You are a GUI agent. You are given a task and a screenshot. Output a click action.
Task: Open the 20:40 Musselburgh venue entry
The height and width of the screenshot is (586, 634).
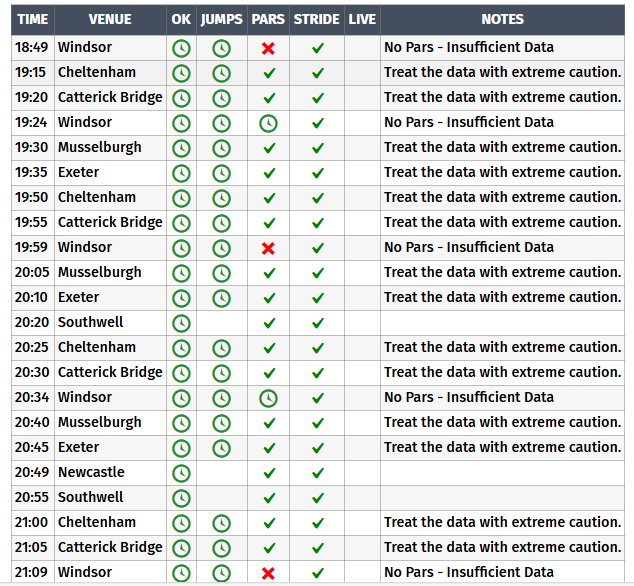point(99,422)
